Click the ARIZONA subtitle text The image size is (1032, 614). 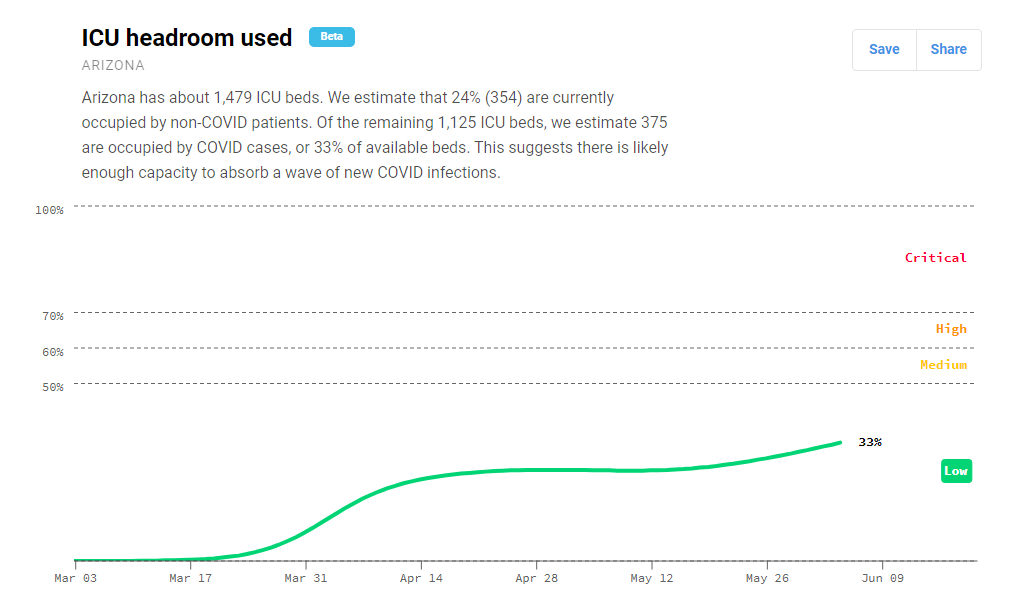(113, 66)
